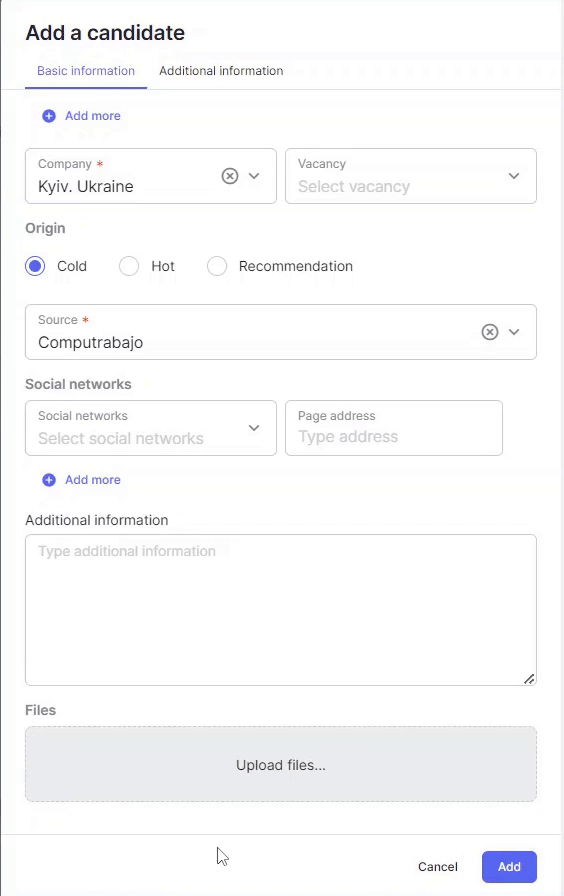Click the Add more link under Social networks
This screenshot has height=896, width=564.
pos(93,480)
